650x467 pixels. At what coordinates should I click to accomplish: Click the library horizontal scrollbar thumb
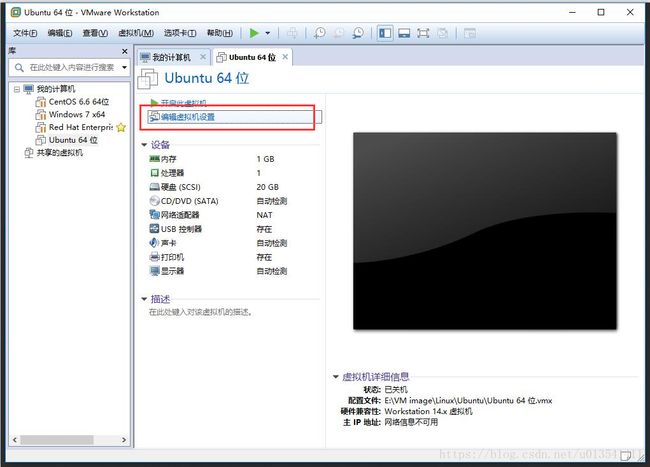[57, 440]
